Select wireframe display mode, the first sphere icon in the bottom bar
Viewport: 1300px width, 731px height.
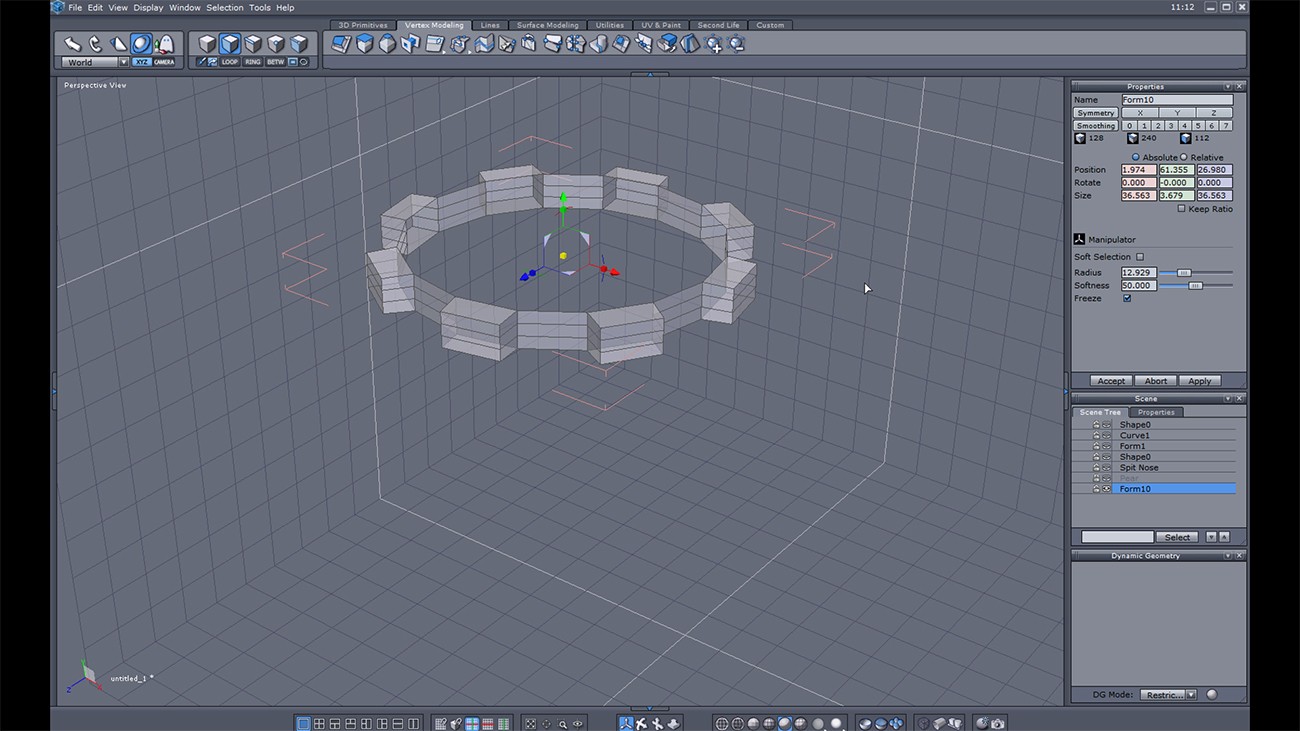tap(721, 723)
